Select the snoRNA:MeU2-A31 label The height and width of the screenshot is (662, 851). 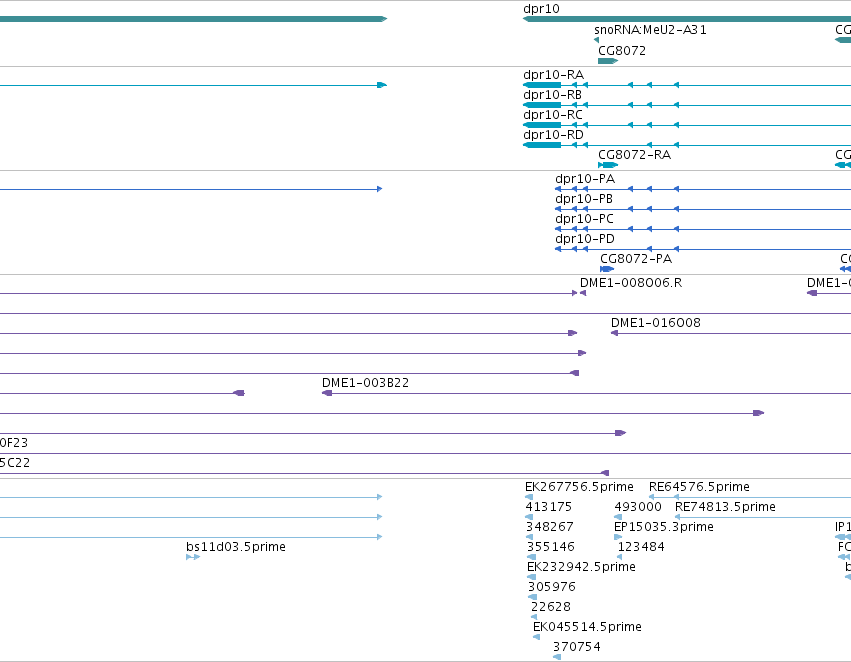(x=650, y=30)
